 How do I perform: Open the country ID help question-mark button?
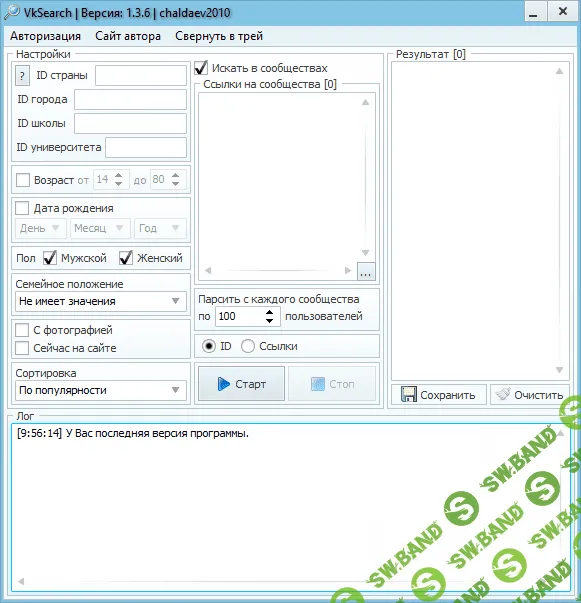(x=22, y=75)
